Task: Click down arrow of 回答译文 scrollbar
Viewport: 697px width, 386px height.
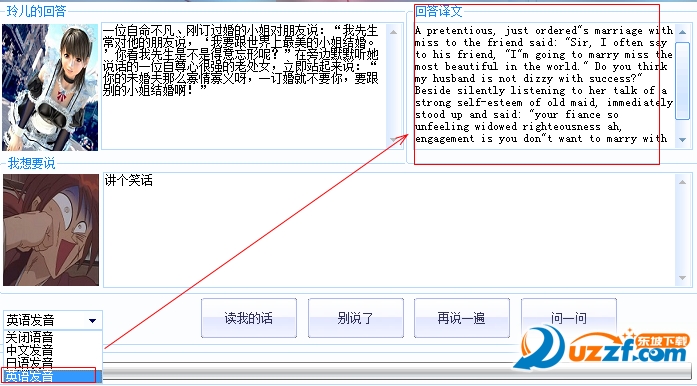Action: [x=682, y=140]
